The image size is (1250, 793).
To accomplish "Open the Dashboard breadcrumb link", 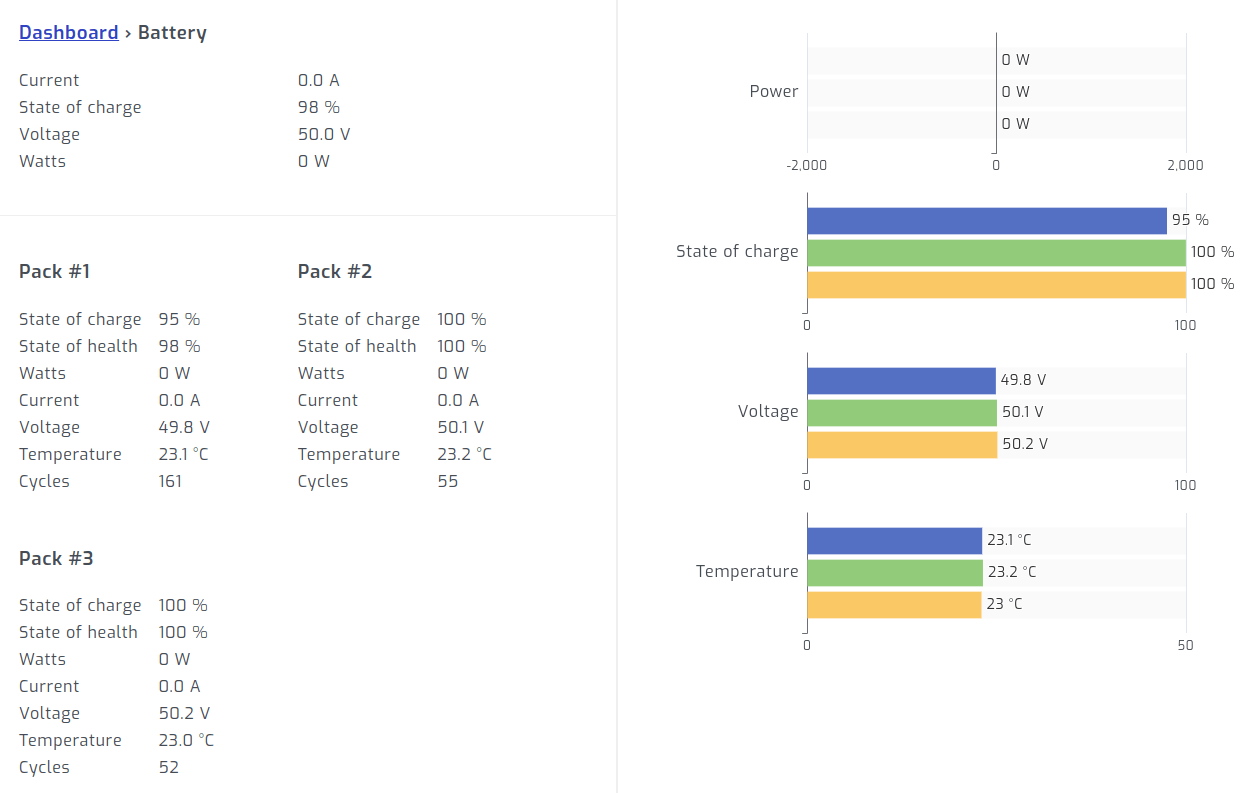I will coord(68,33).
